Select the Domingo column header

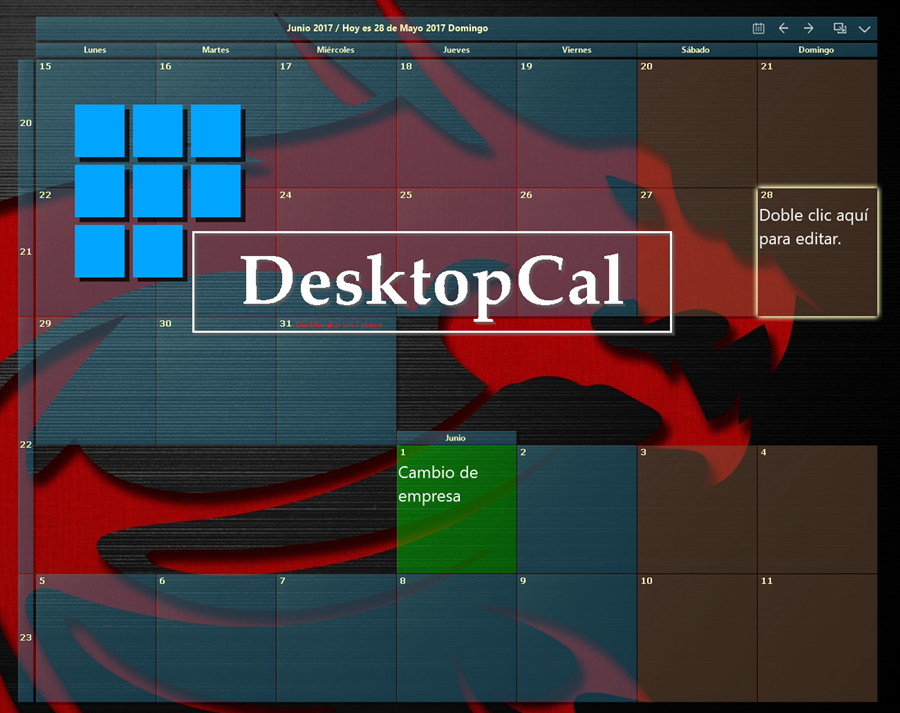click(816, 49)
